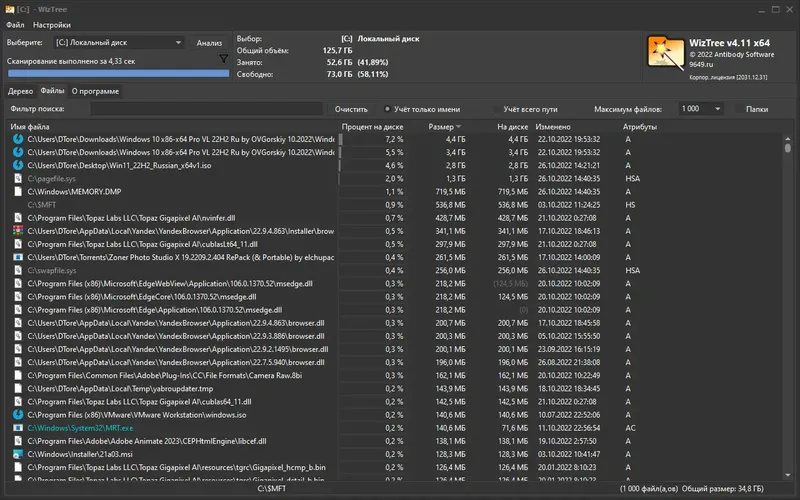Click the C:\$MFT path in status bar
Screen dimensions: 800x500
tap(271, 489)
